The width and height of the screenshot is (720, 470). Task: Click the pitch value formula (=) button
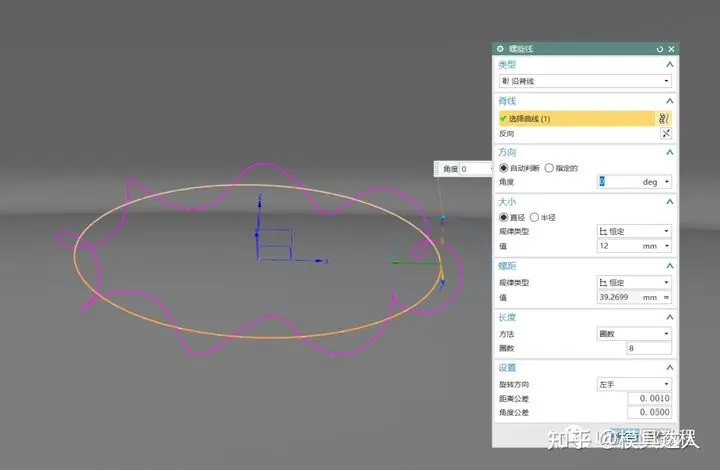point(666,297)
